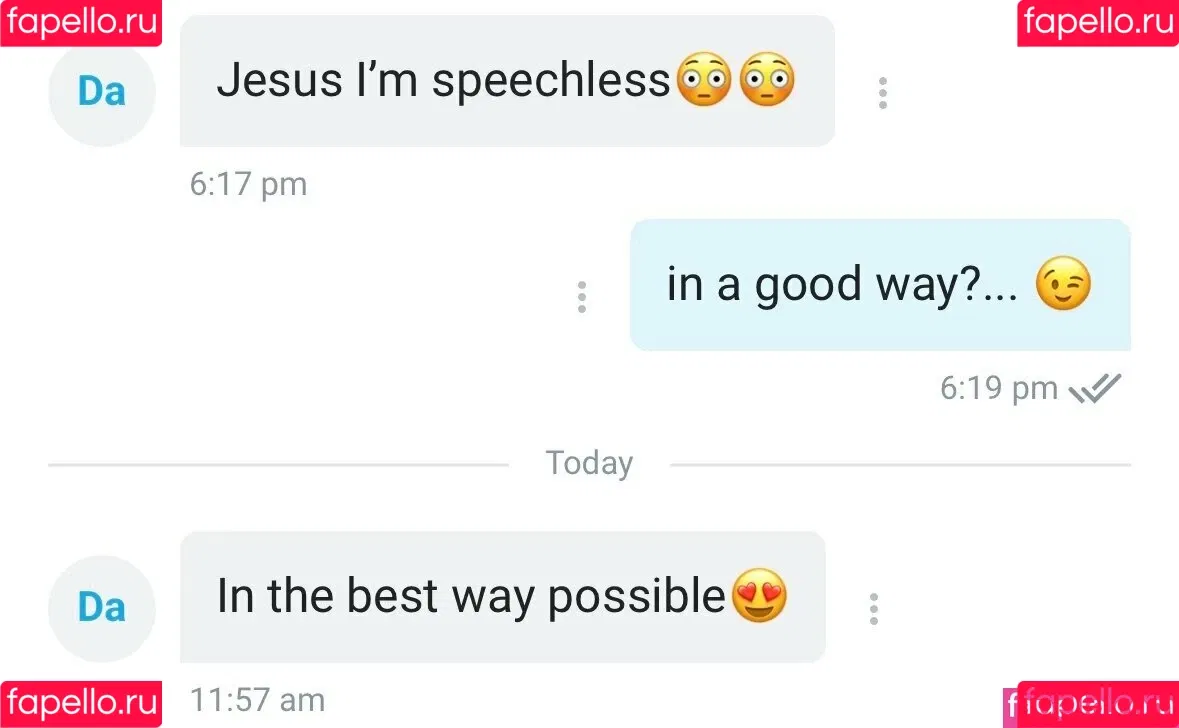Open three-dot menu next to "in a good way?"
1179x728 pixels.
click(x=581, y=297)
